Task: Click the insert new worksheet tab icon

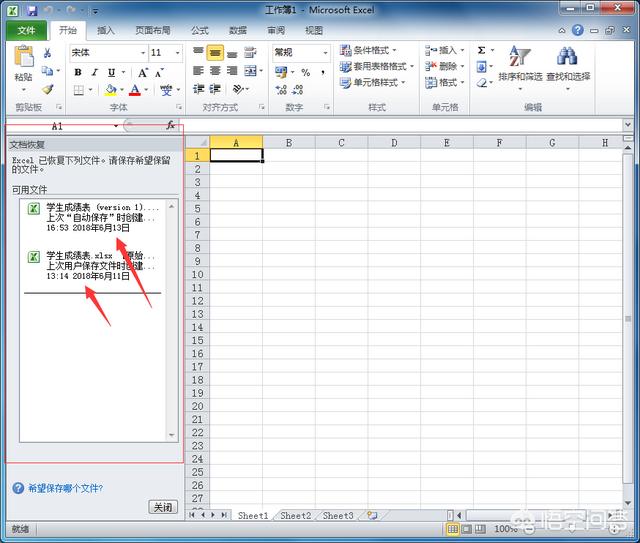Action: 371,516
